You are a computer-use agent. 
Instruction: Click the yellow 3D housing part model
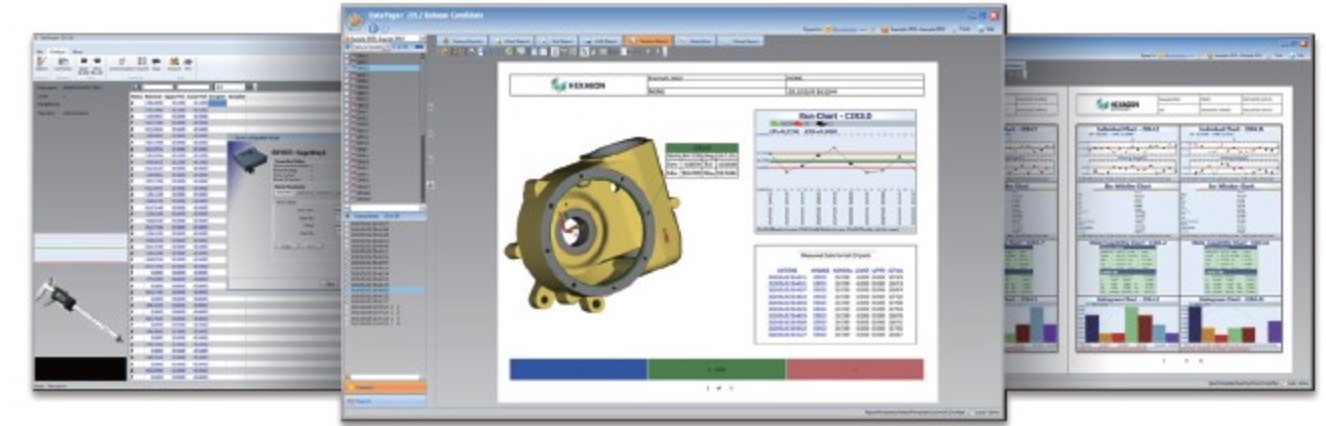coord(590,226)
